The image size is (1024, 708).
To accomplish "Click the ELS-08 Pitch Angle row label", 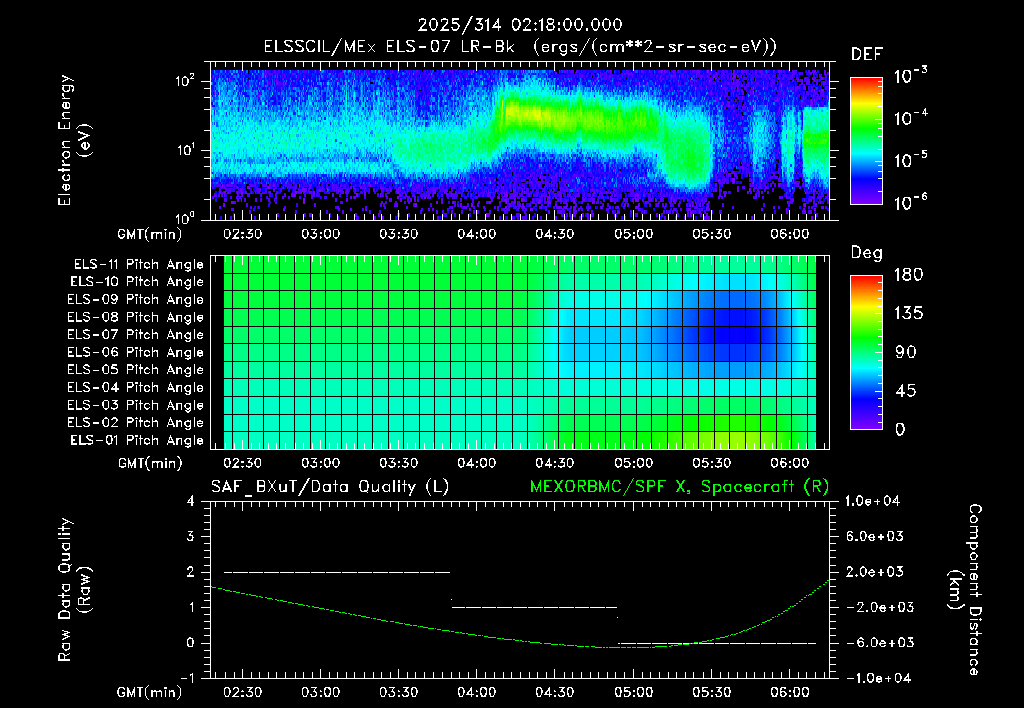I will (136, 317).
